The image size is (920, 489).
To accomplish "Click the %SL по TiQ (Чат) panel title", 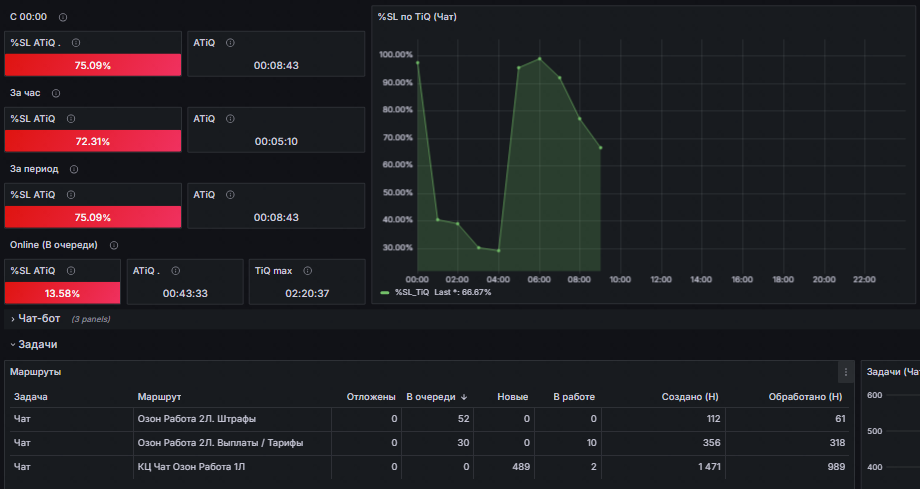I will point(417,17).
